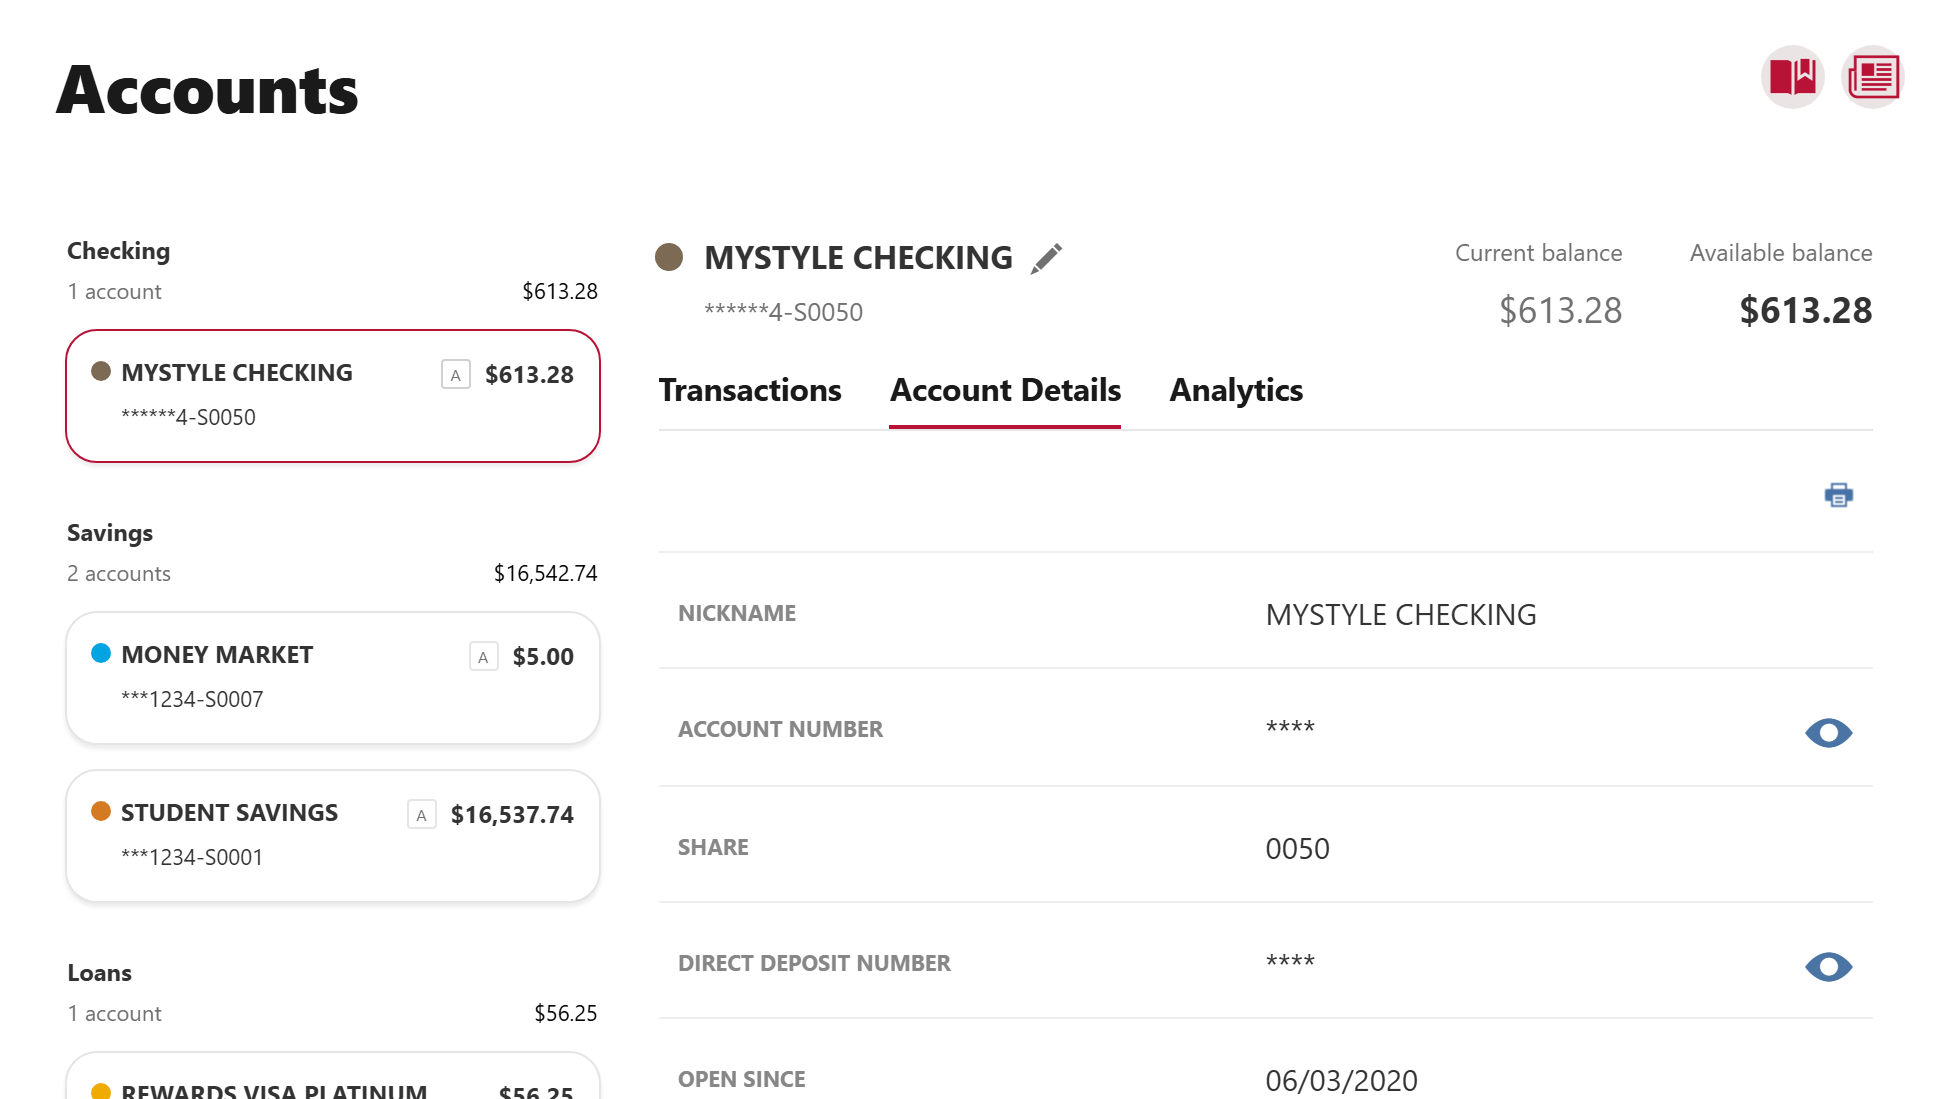
Task: Click the 'A' badge on the MYSTYLE CHECKING card
Action: click(456, 375)
